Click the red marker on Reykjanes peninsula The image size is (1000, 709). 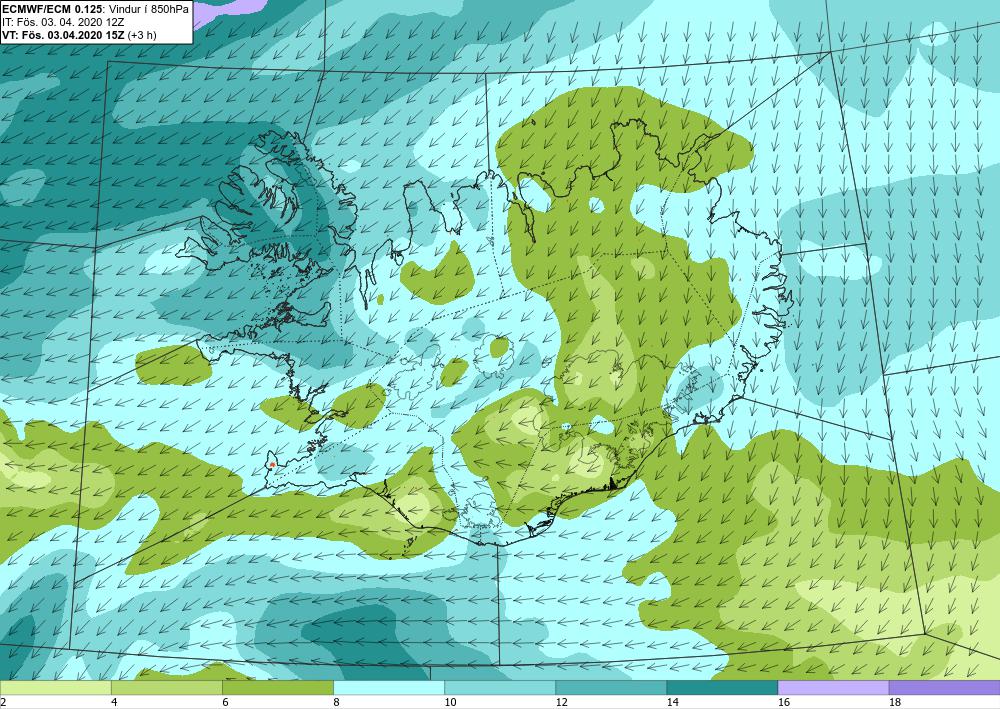point(272,464)
